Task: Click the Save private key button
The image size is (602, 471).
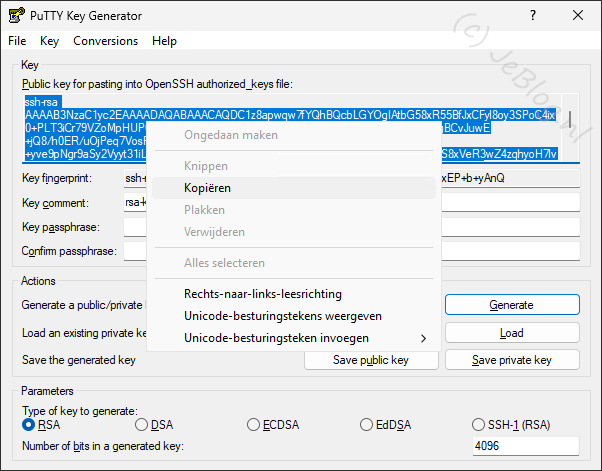Action: 511,360
